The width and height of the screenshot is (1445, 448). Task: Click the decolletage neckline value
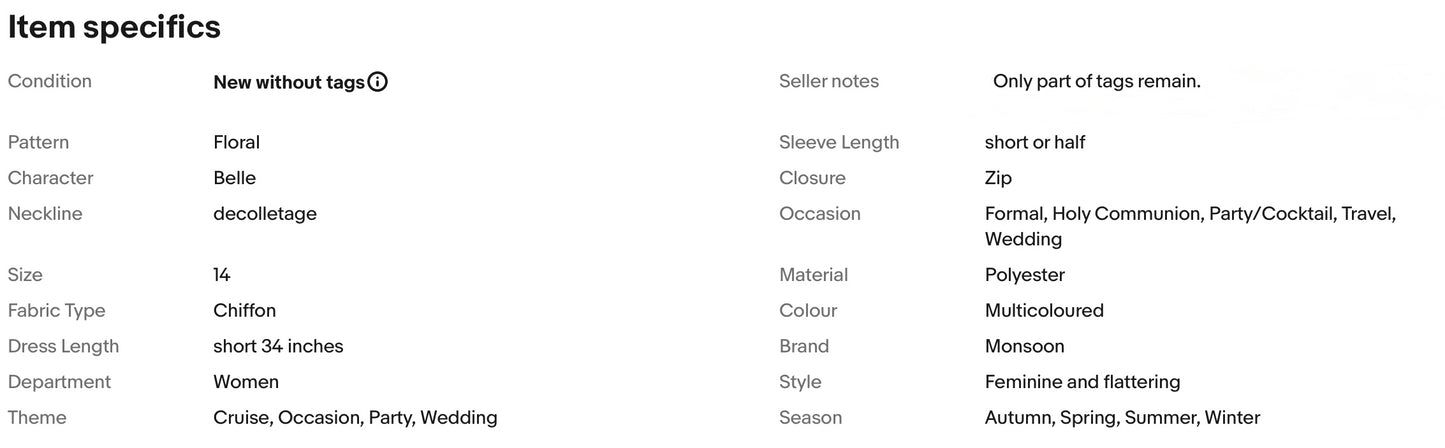[x=265, y=214]
